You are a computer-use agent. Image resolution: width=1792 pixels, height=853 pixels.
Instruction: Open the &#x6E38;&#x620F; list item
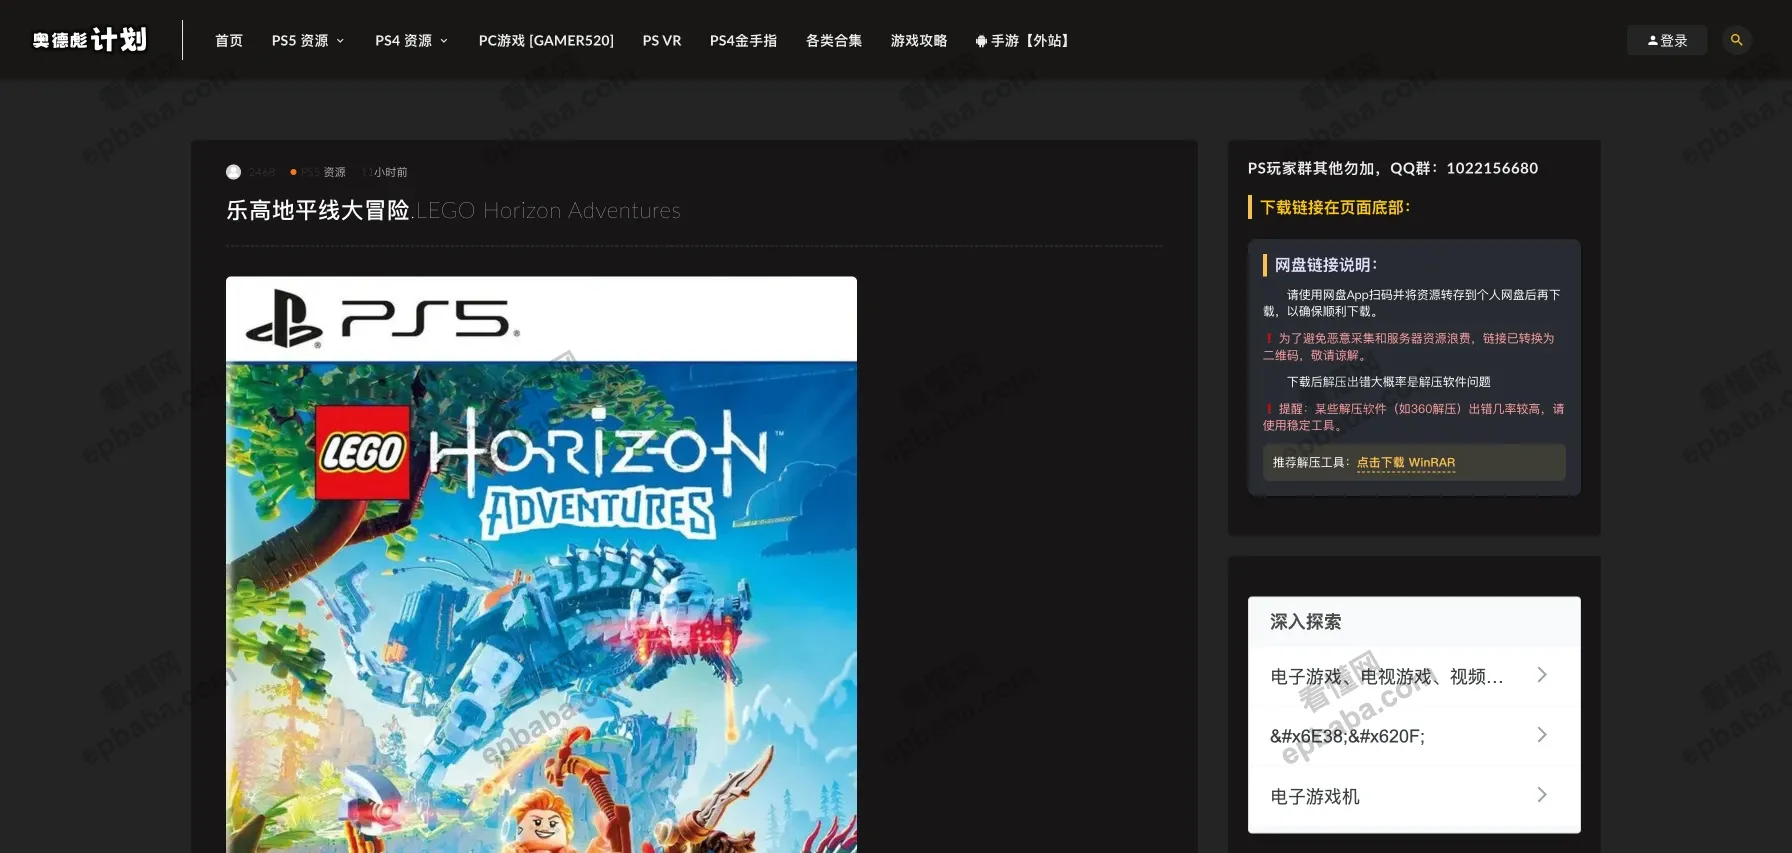coord(1414,736)
